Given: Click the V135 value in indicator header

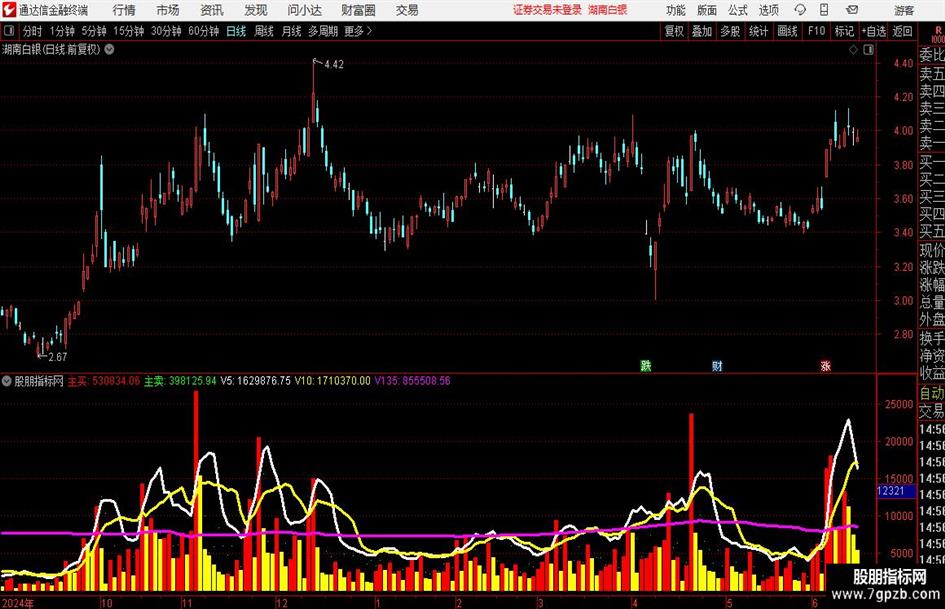Looking at the screenshot, I should pyautogui.click(x=413, y=380).
